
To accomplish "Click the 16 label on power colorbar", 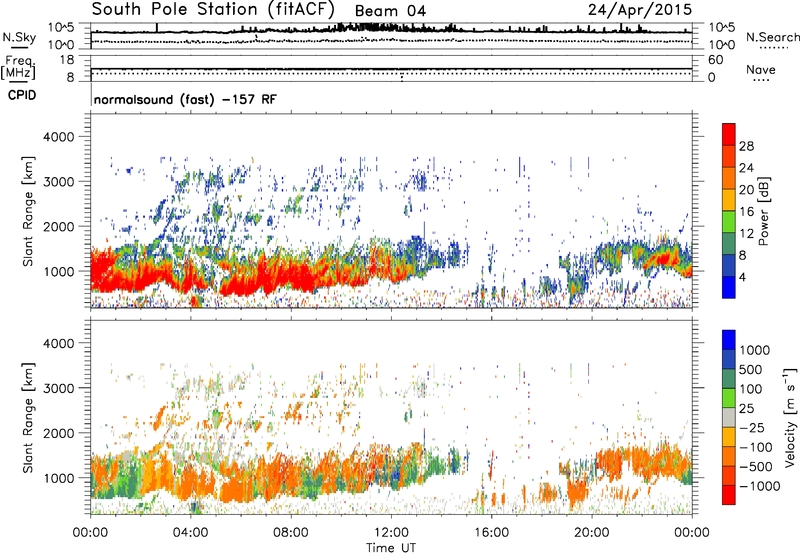I will click(746, 212).
